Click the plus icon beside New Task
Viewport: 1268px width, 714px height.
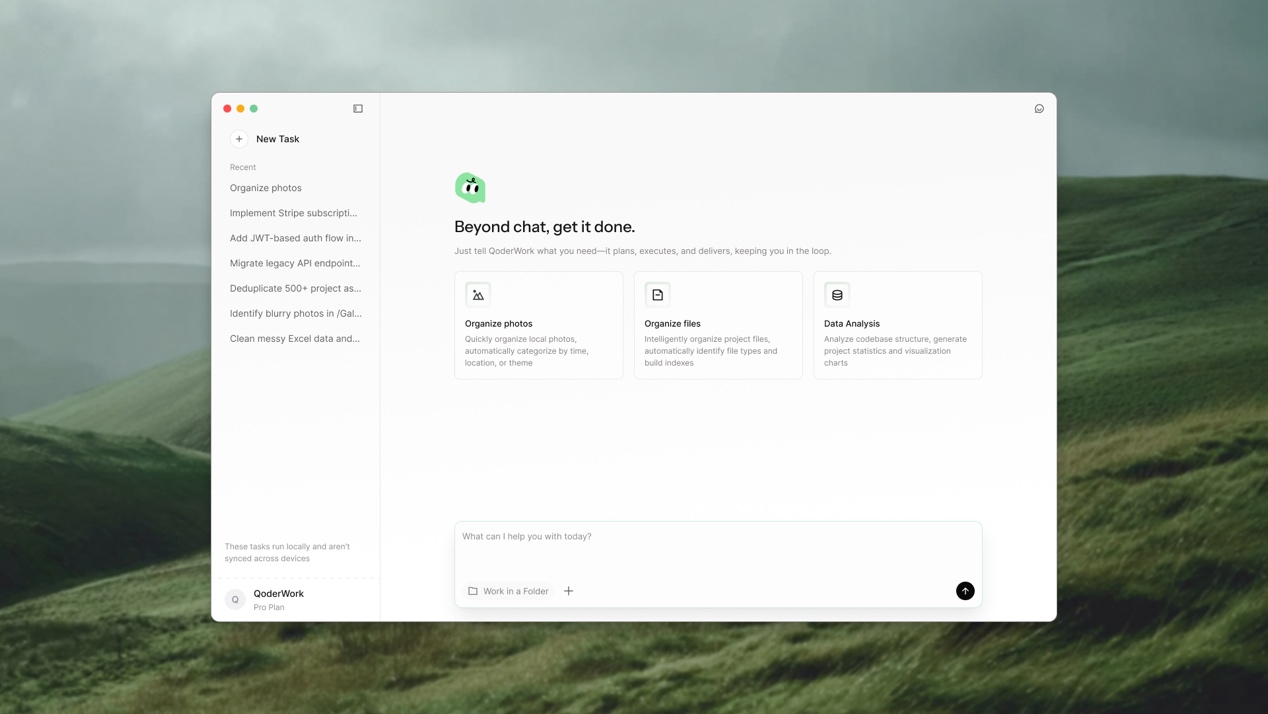pos(239,139)
